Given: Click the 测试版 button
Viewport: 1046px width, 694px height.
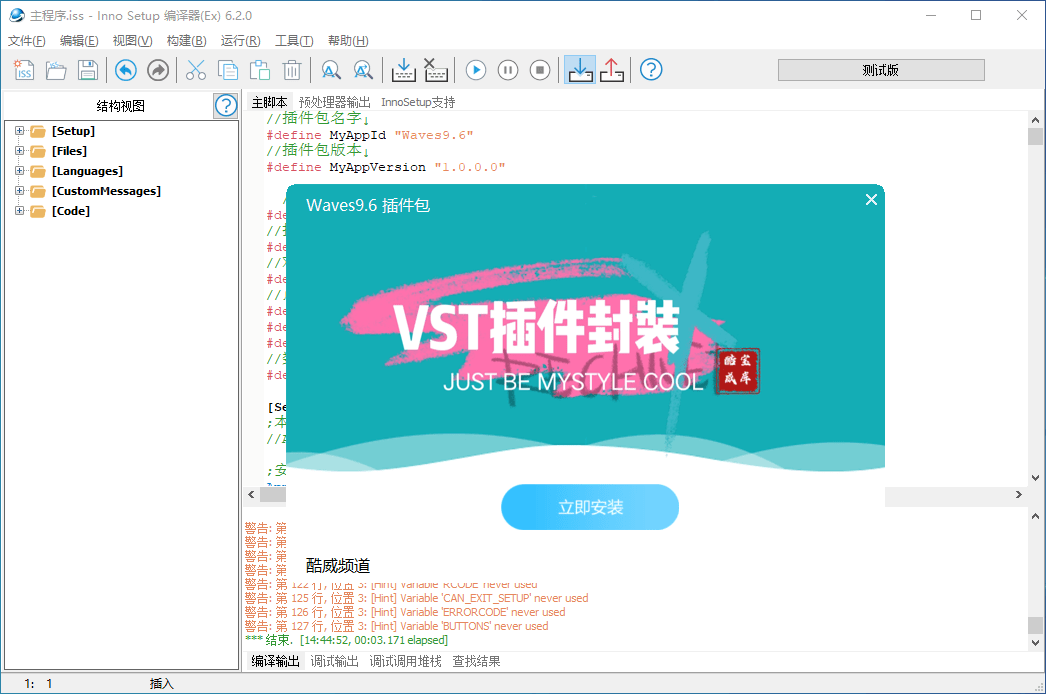Looking at the screenshot, I should [x=881, y=70].
